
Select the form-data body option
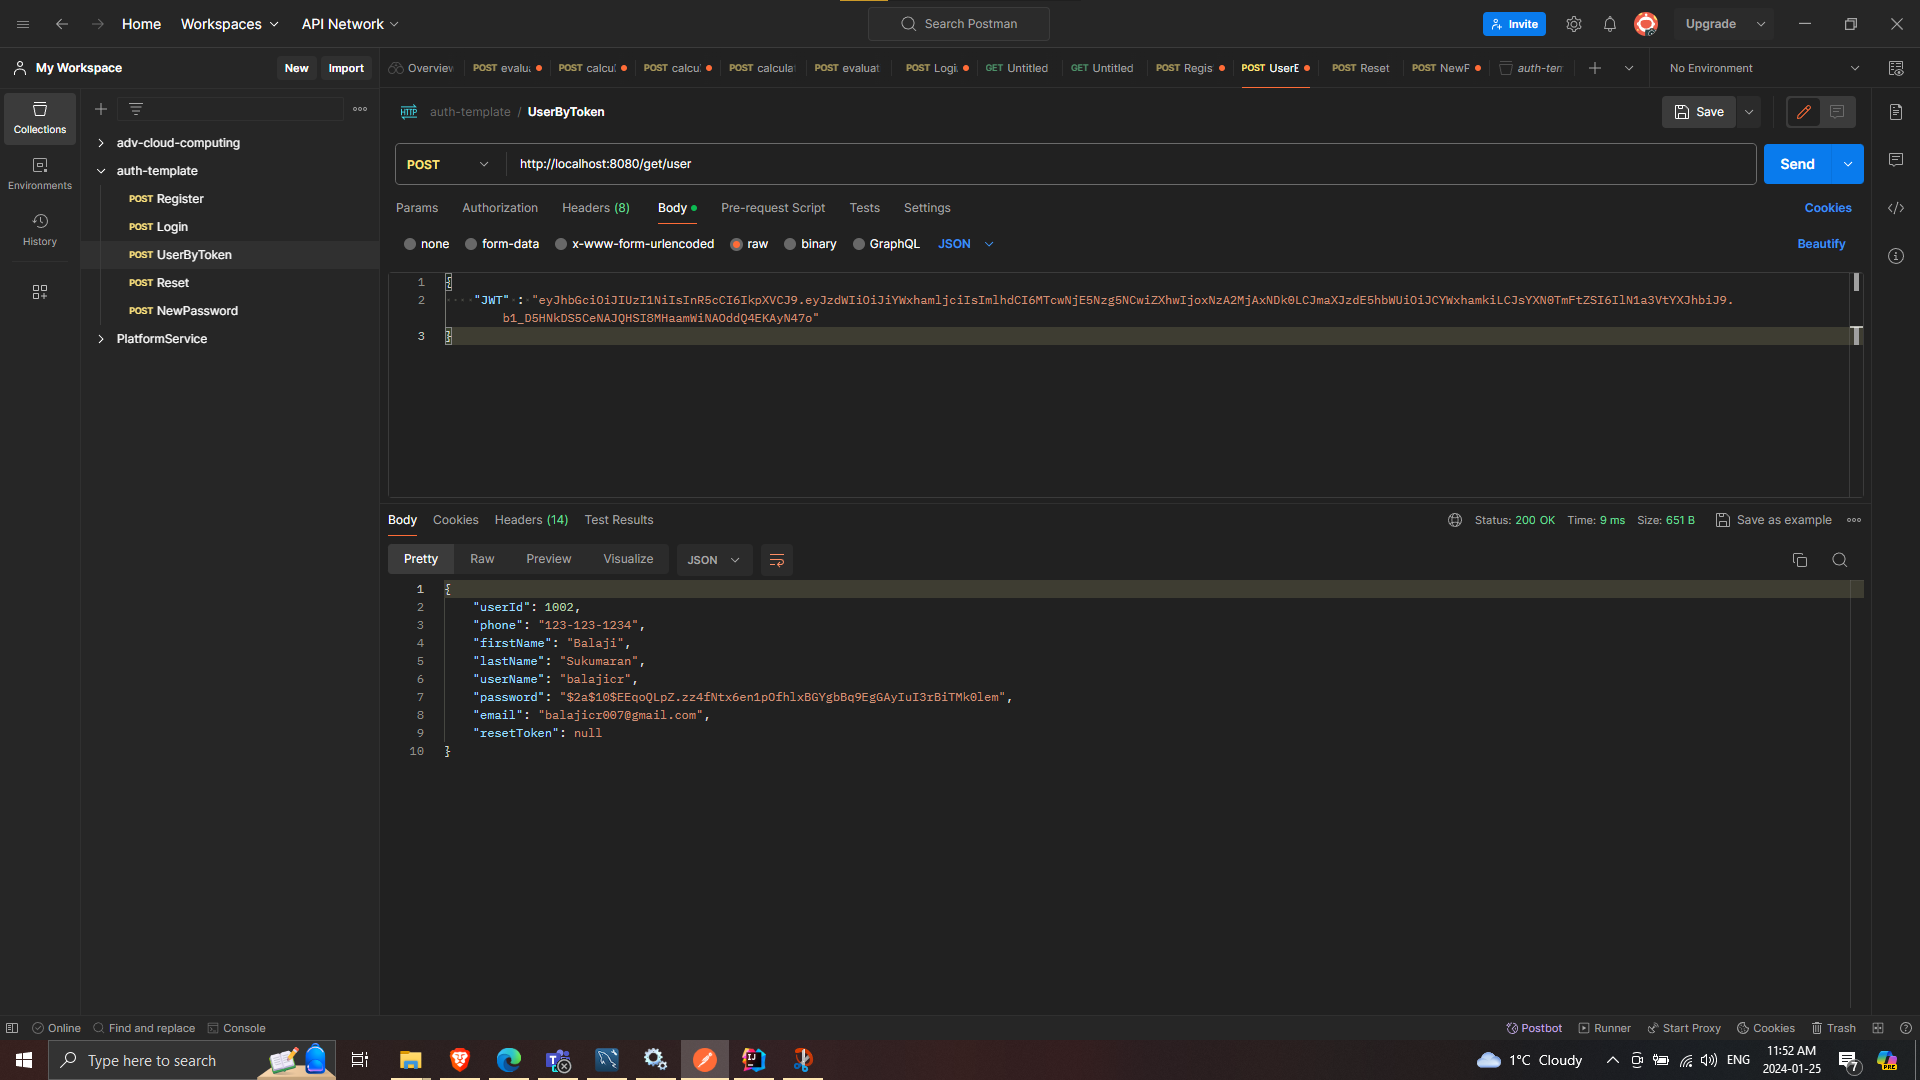pos(471,244)
